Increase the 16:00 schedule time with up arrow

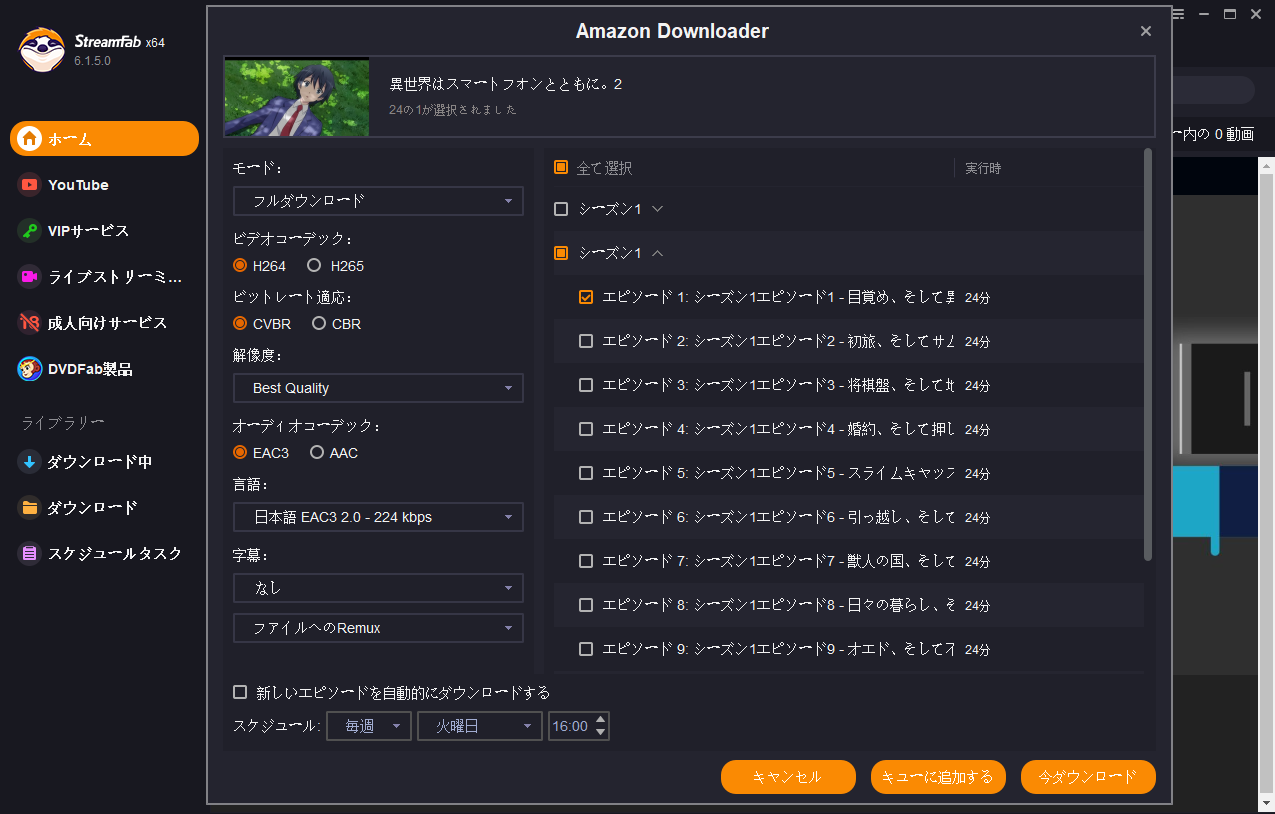(x=600, y=720)
